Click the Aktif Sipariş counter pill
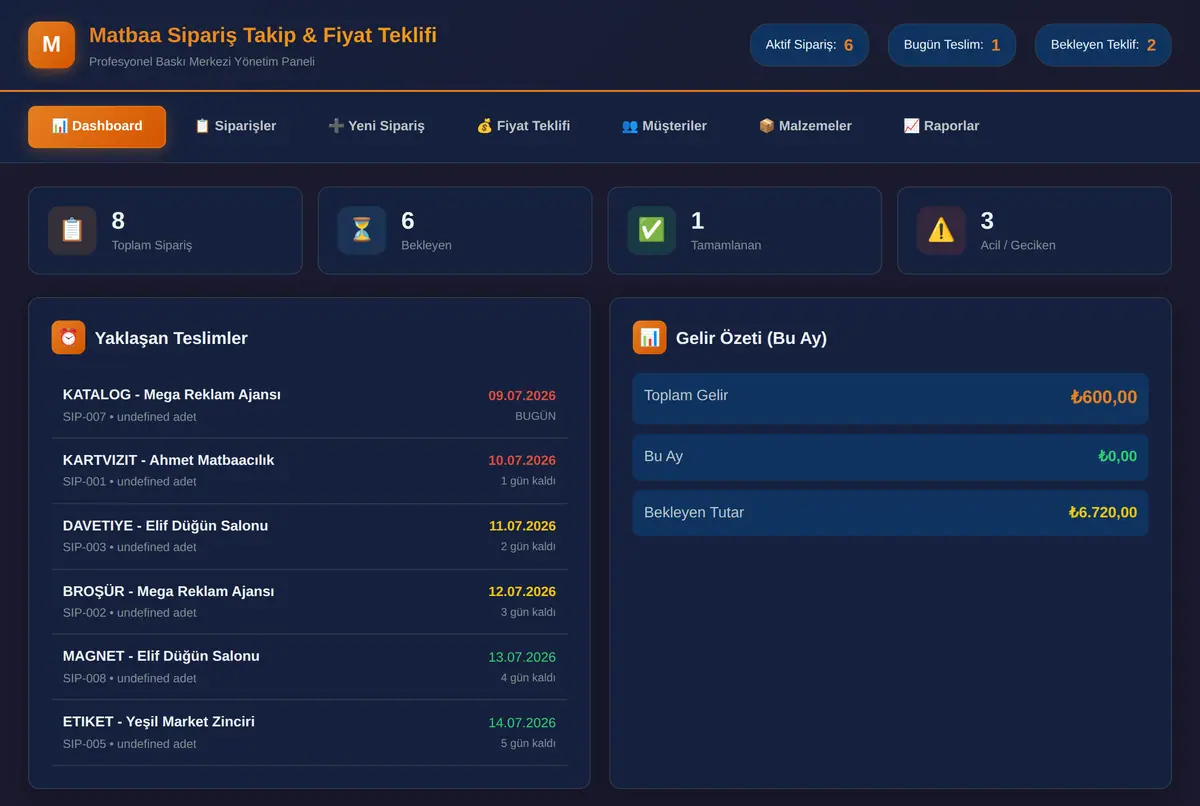The height and width of the screenshot is (806, 1200). click(x=809, y=45)
